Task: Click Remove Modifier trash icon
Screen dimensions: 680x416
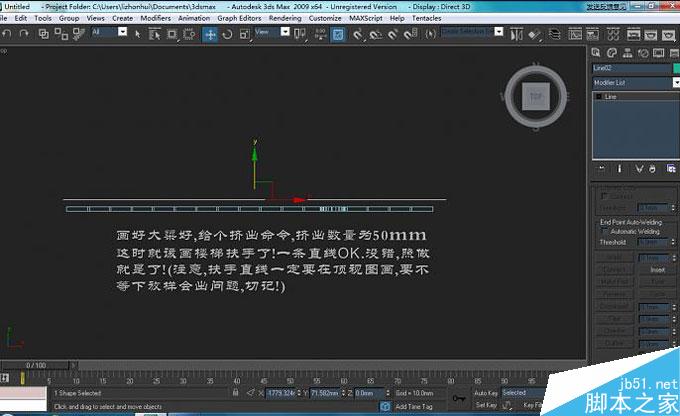Action: click(x=653, y=169)
